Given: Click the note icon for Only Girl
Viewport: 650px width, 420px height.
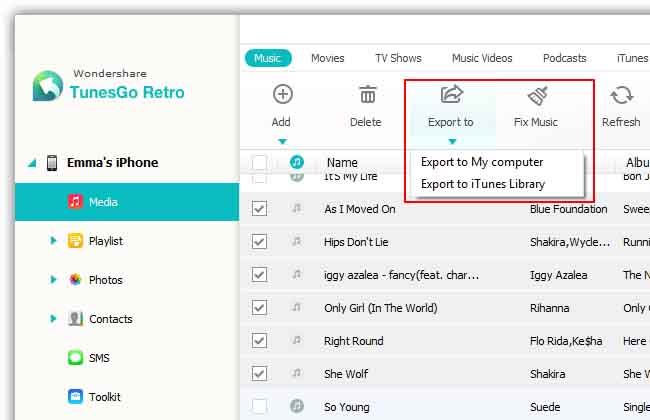Looking at the screenshot, I should (296, 307).
